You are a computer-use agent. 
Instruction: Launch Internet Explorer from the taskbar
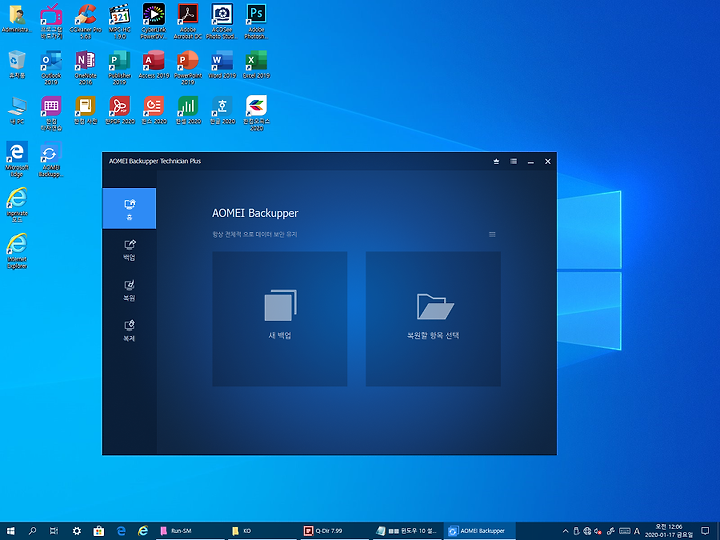pos(143,531)
